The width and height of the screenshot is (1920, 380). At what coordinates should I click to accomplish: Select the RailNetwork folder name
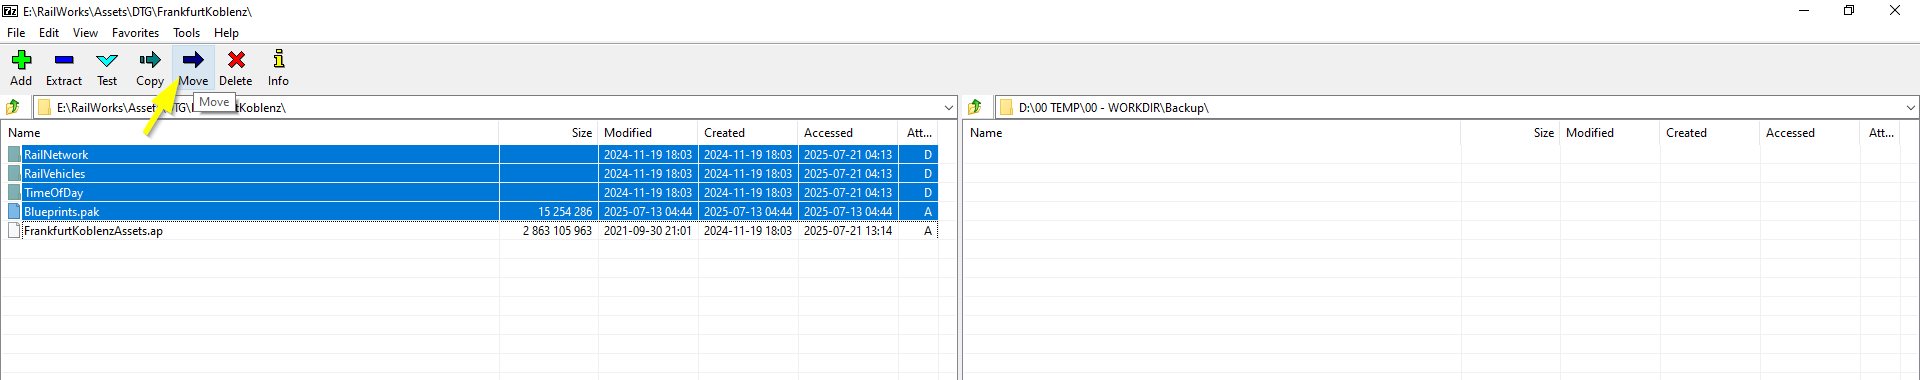tap(56, 155)
